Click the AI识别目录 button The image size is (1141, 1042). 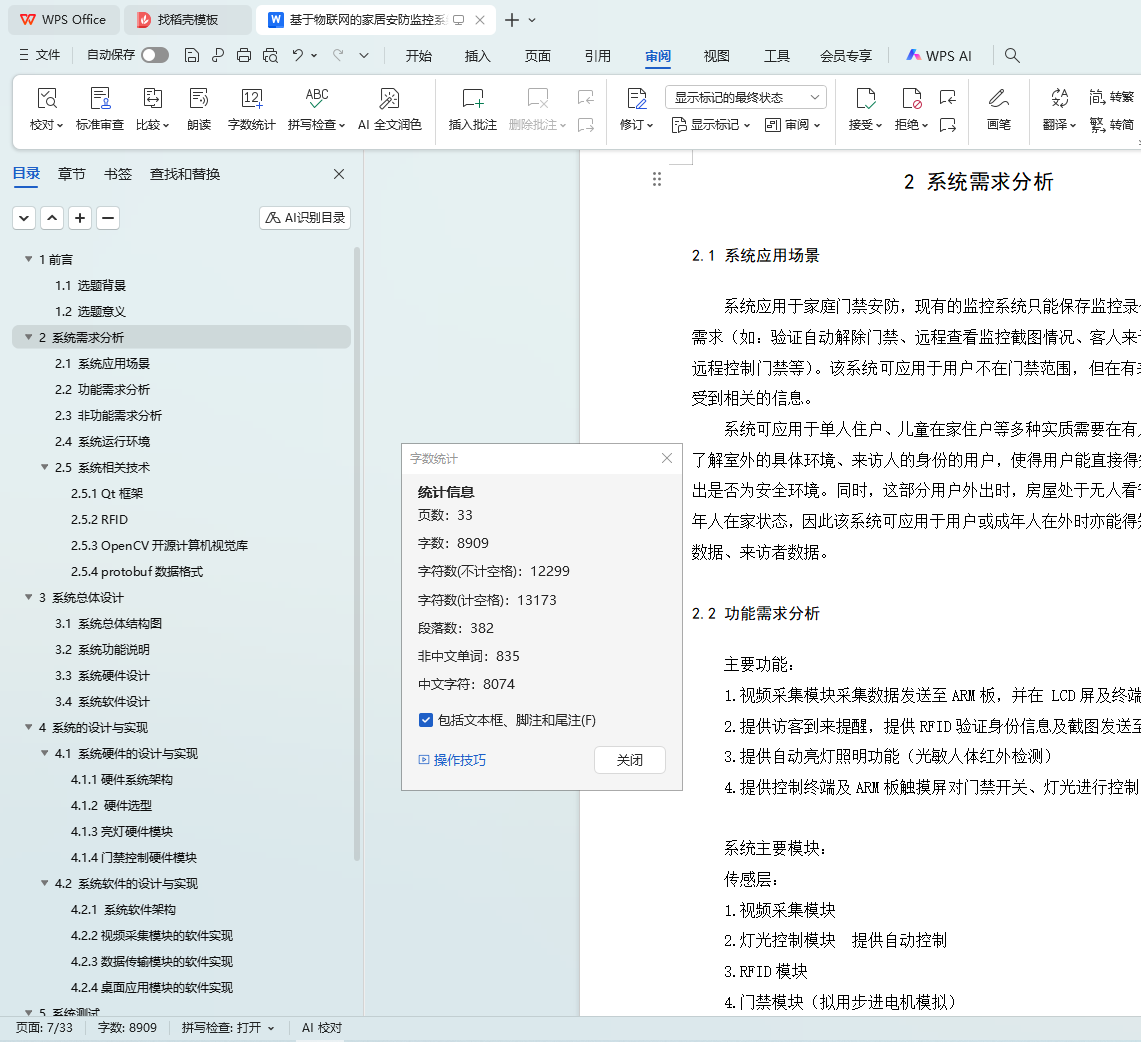tap(305, 218)
